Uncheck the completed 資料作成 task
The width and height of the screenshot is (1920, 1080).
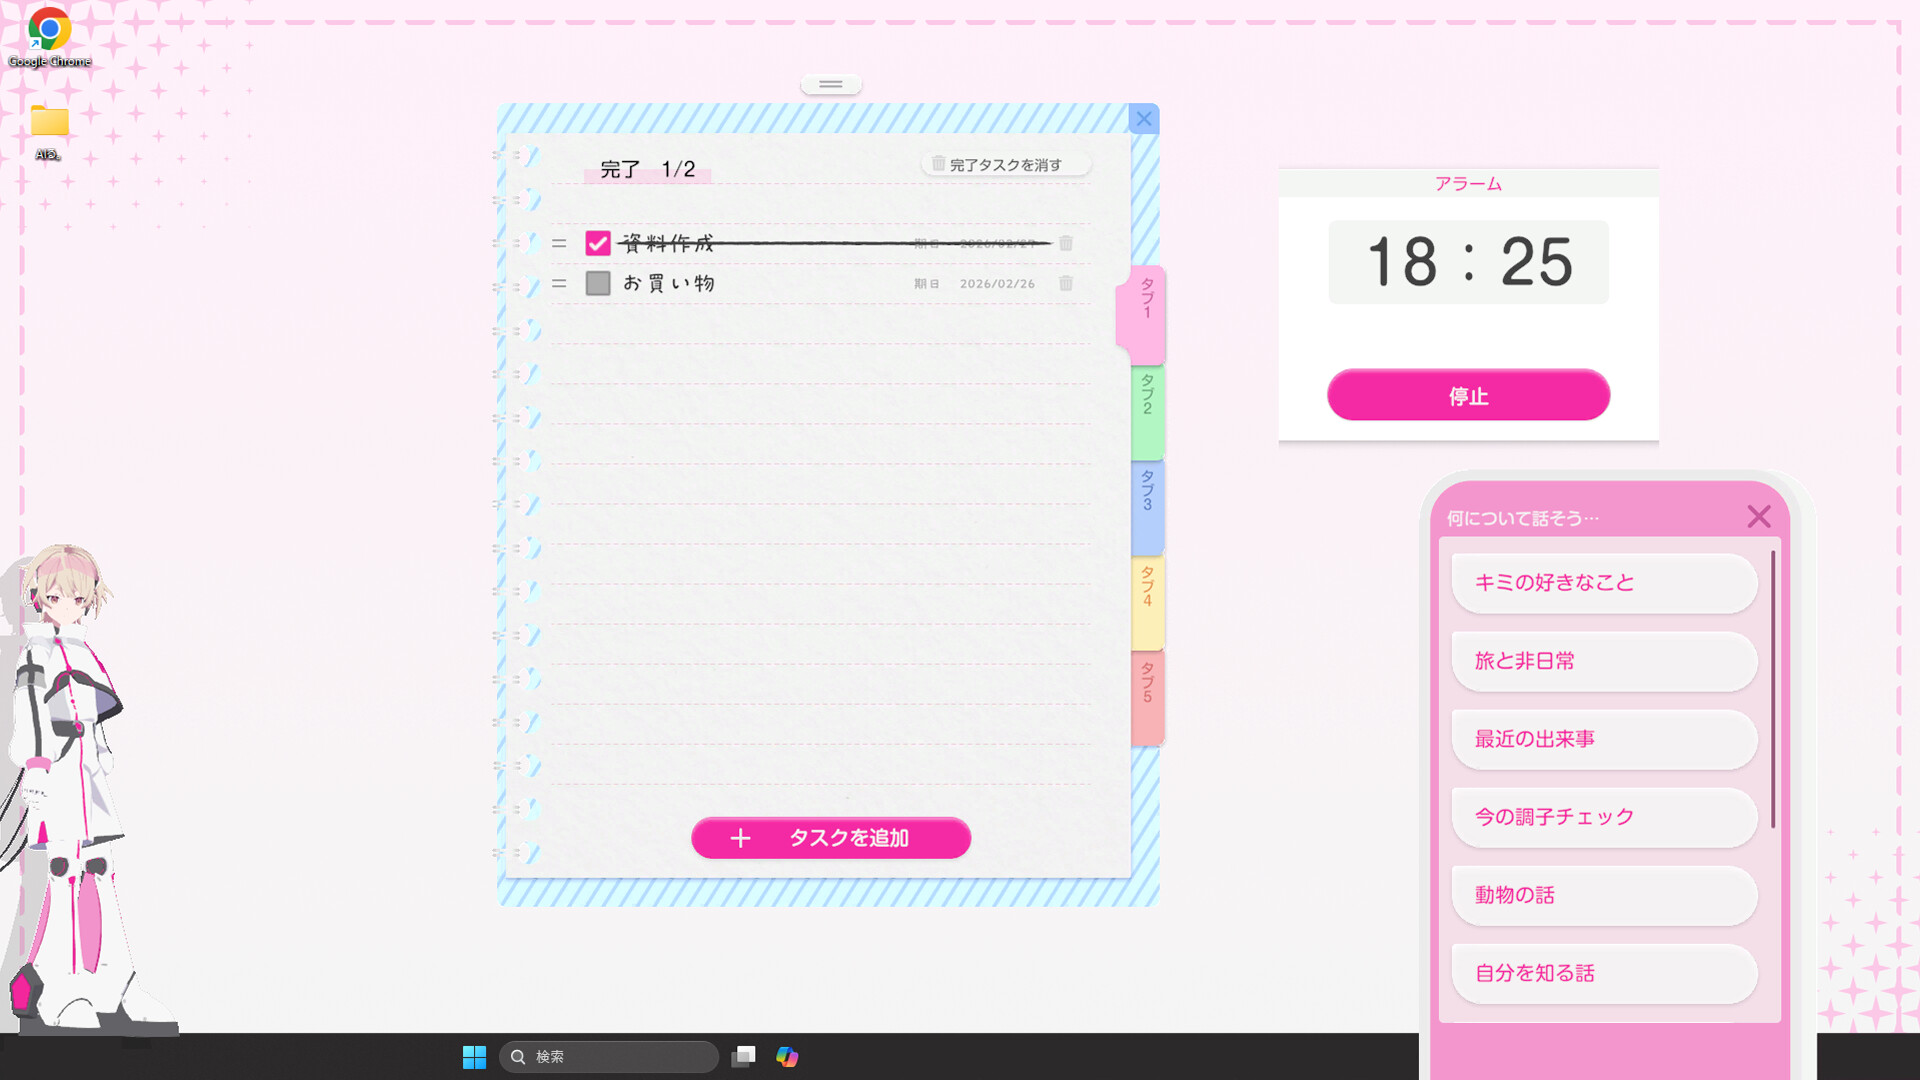pos(597,242)
